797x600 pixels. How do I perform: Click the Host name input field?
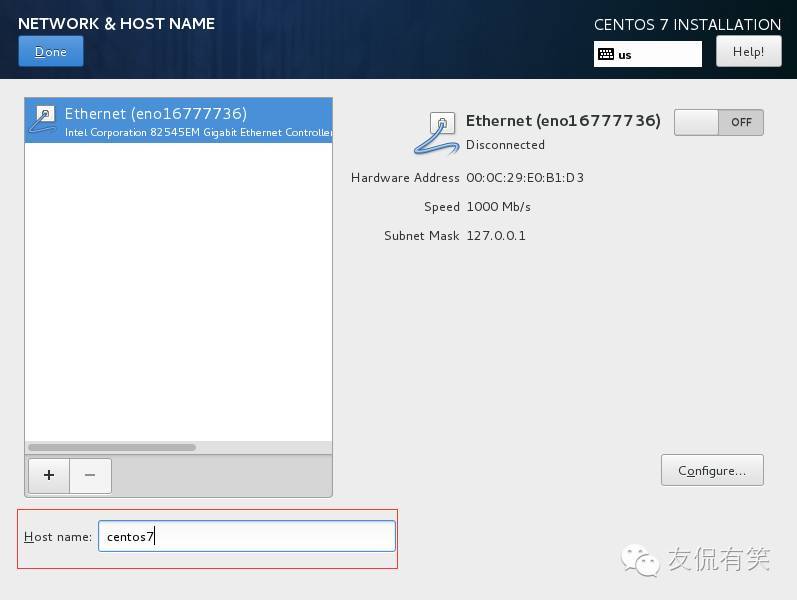click(247, 536)
